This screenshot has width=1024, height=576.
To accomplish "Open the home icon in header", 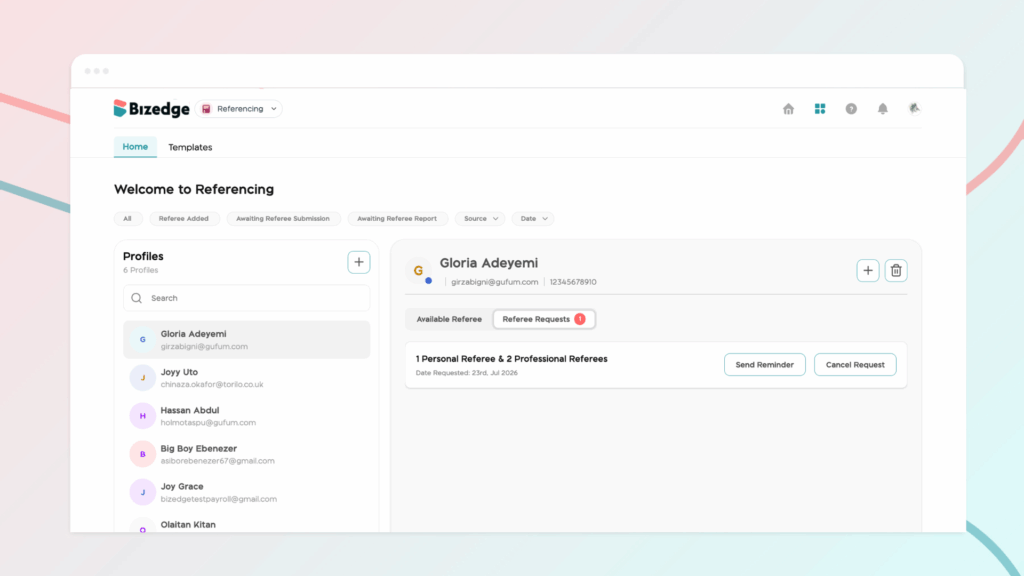I will (788, 109).
